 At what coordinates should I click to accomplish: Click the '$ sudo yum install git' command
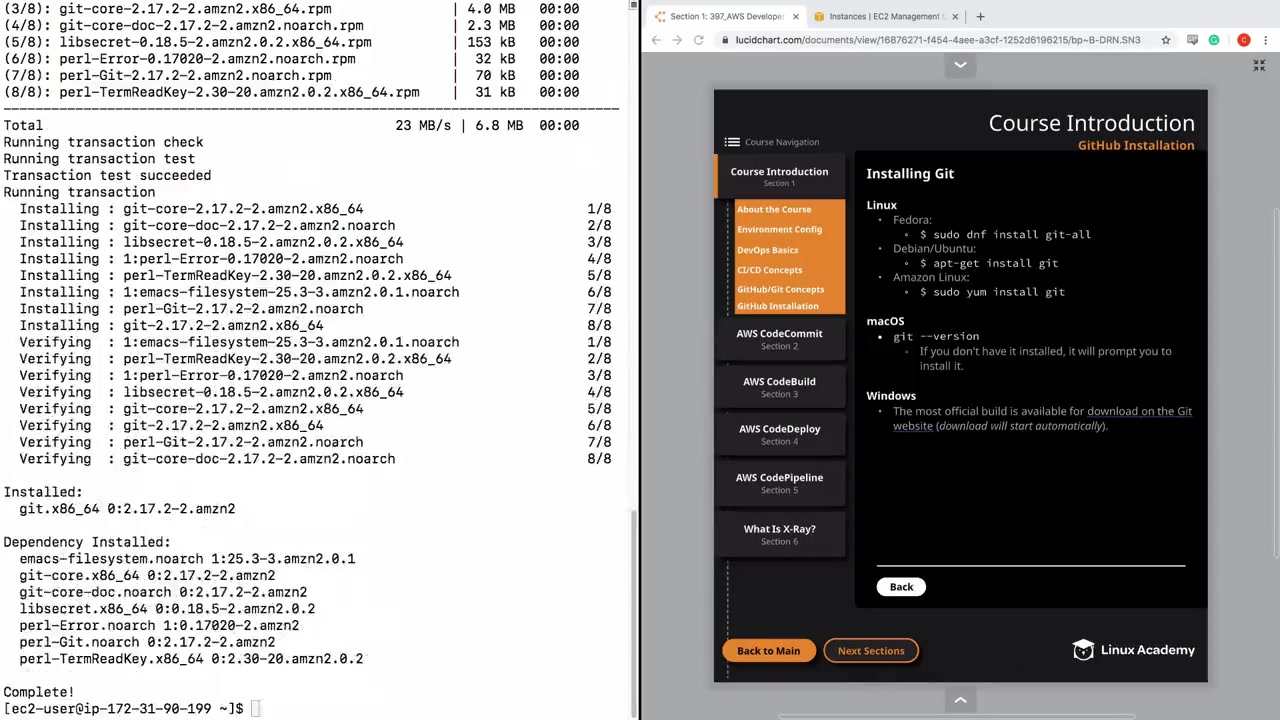tap(992, 292)
